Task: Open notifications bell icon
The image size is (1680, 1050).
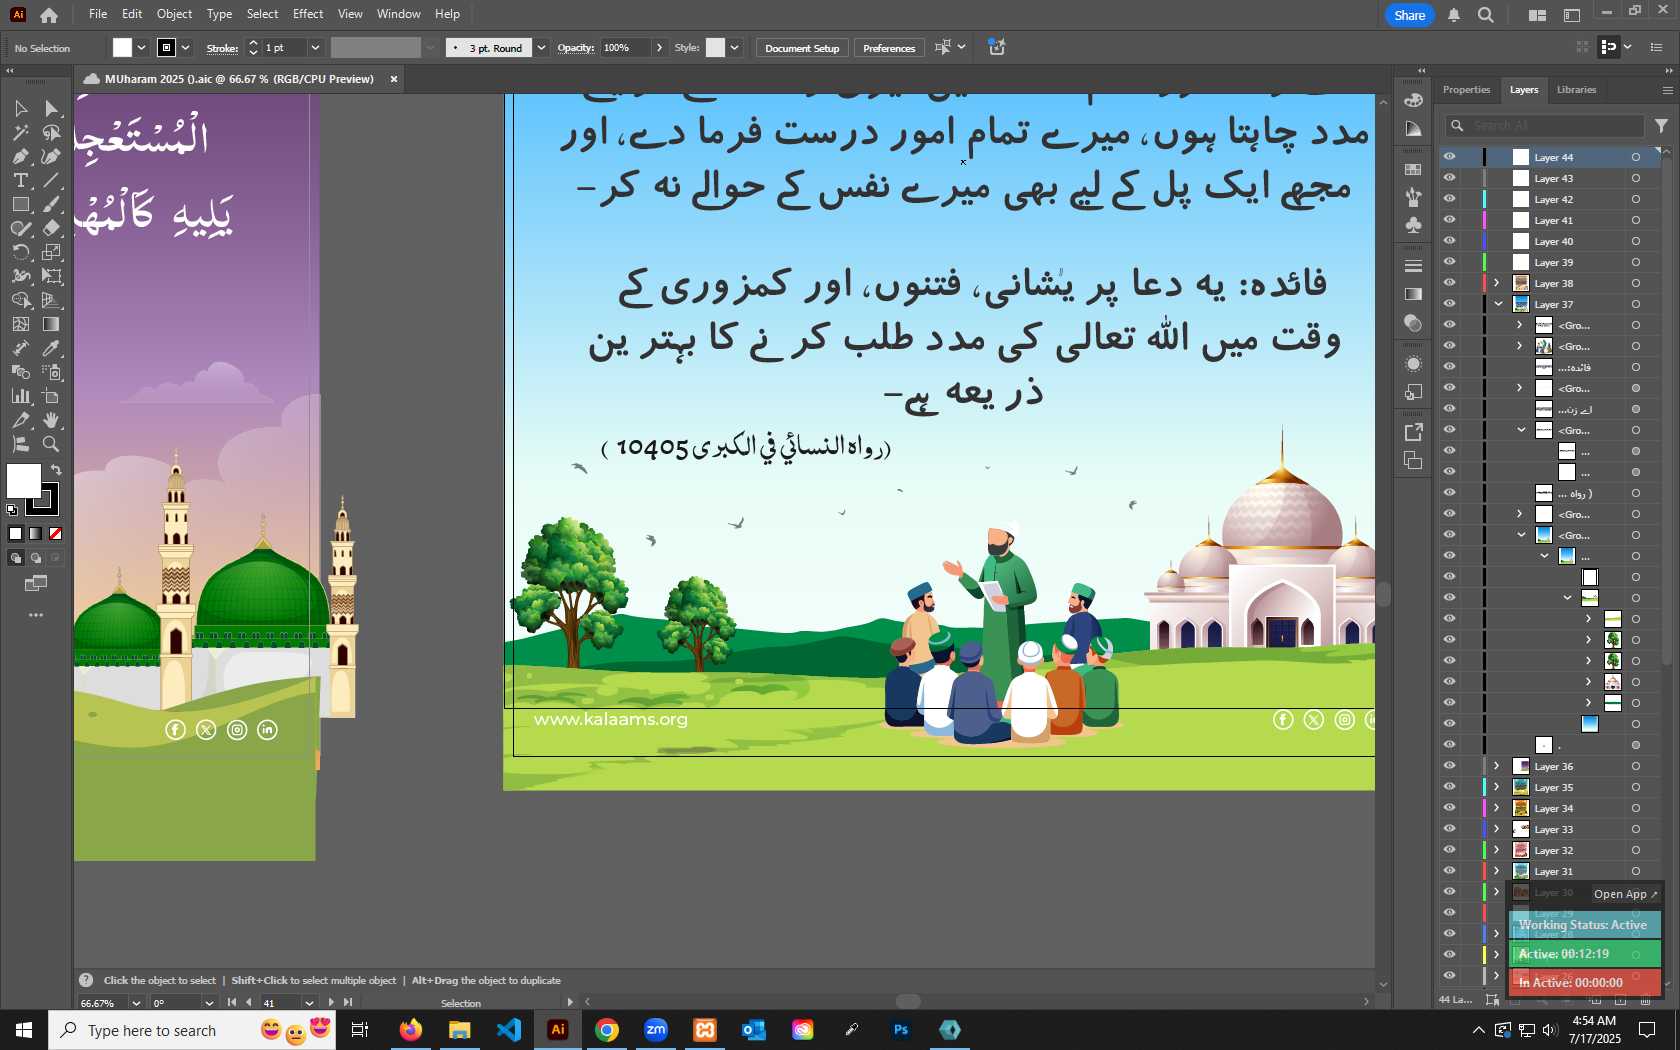Action: 1454,15
